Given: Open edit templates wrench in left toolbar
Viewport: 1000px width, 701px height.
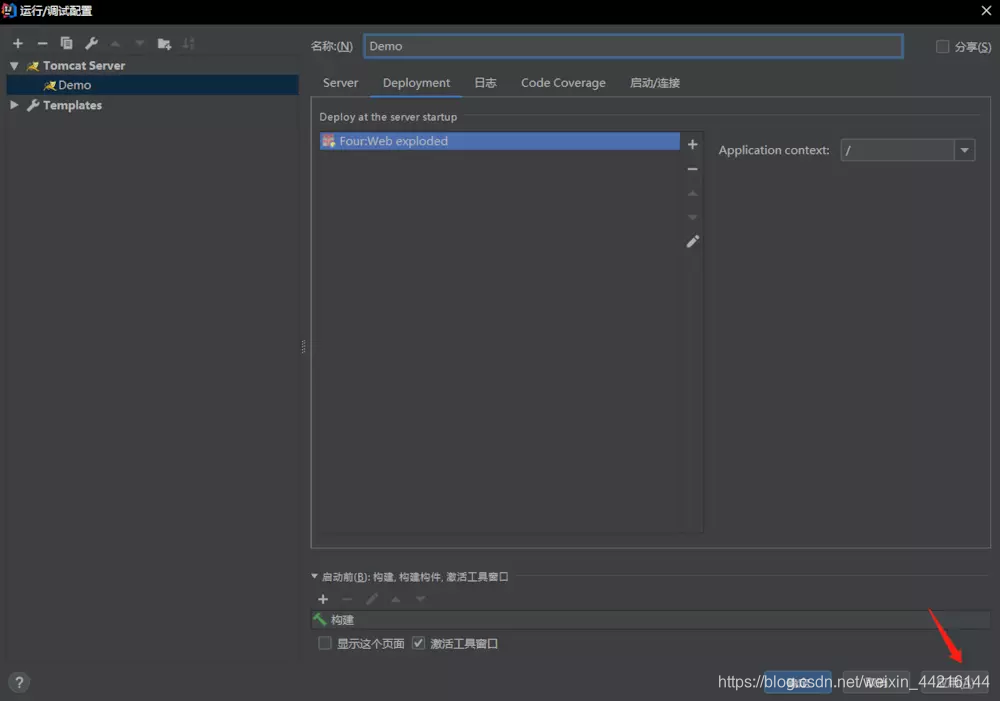Looking at the screenshot, I should coord(91,43).
